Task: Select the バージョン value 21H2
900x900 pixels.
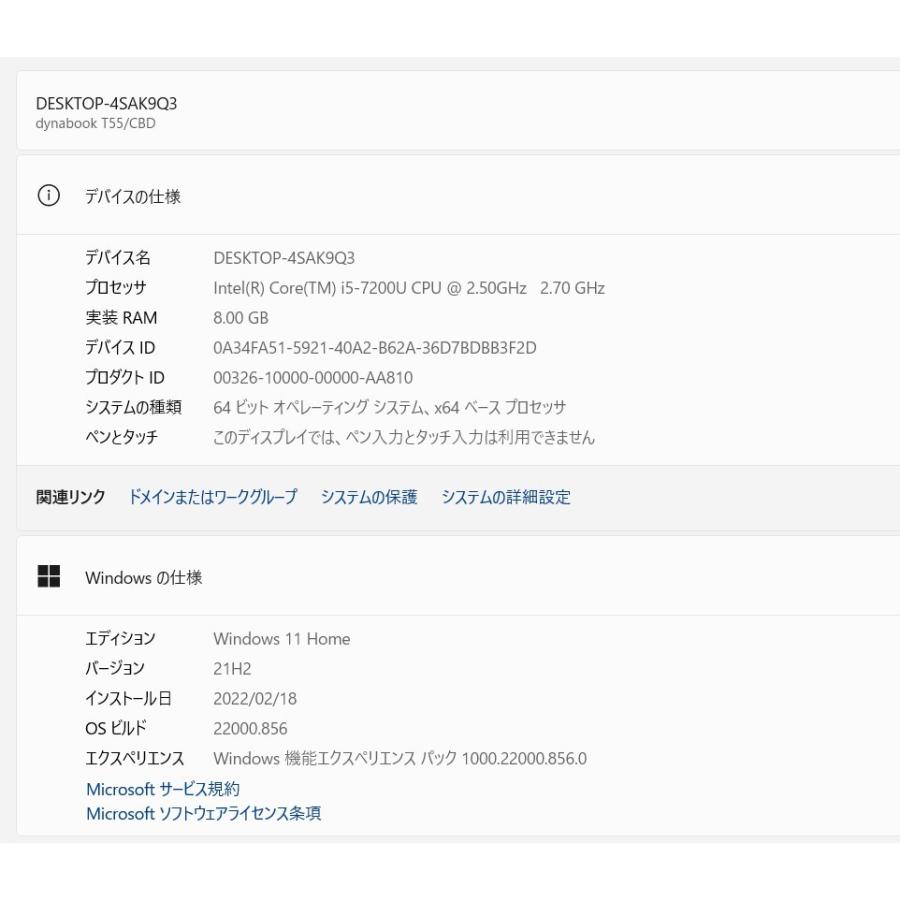Action: [x=231, y=669]
